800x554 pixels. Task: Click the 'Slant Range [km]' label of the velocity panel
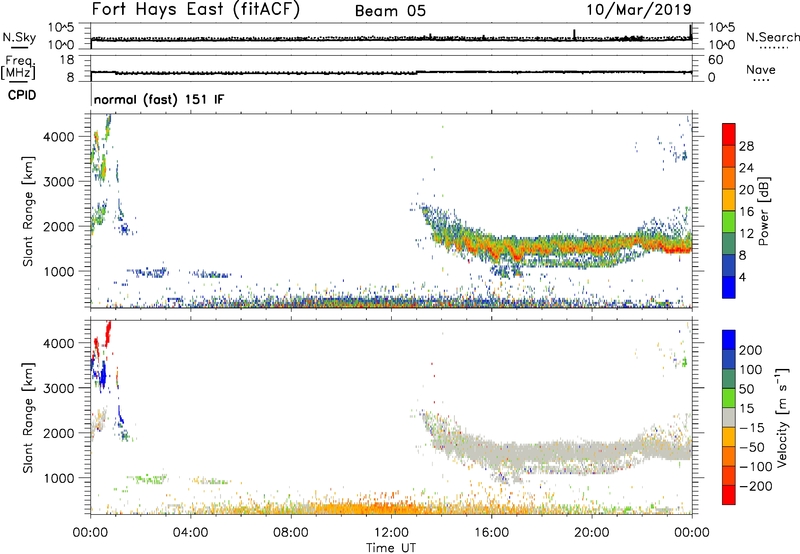click(x=28, y=418)
